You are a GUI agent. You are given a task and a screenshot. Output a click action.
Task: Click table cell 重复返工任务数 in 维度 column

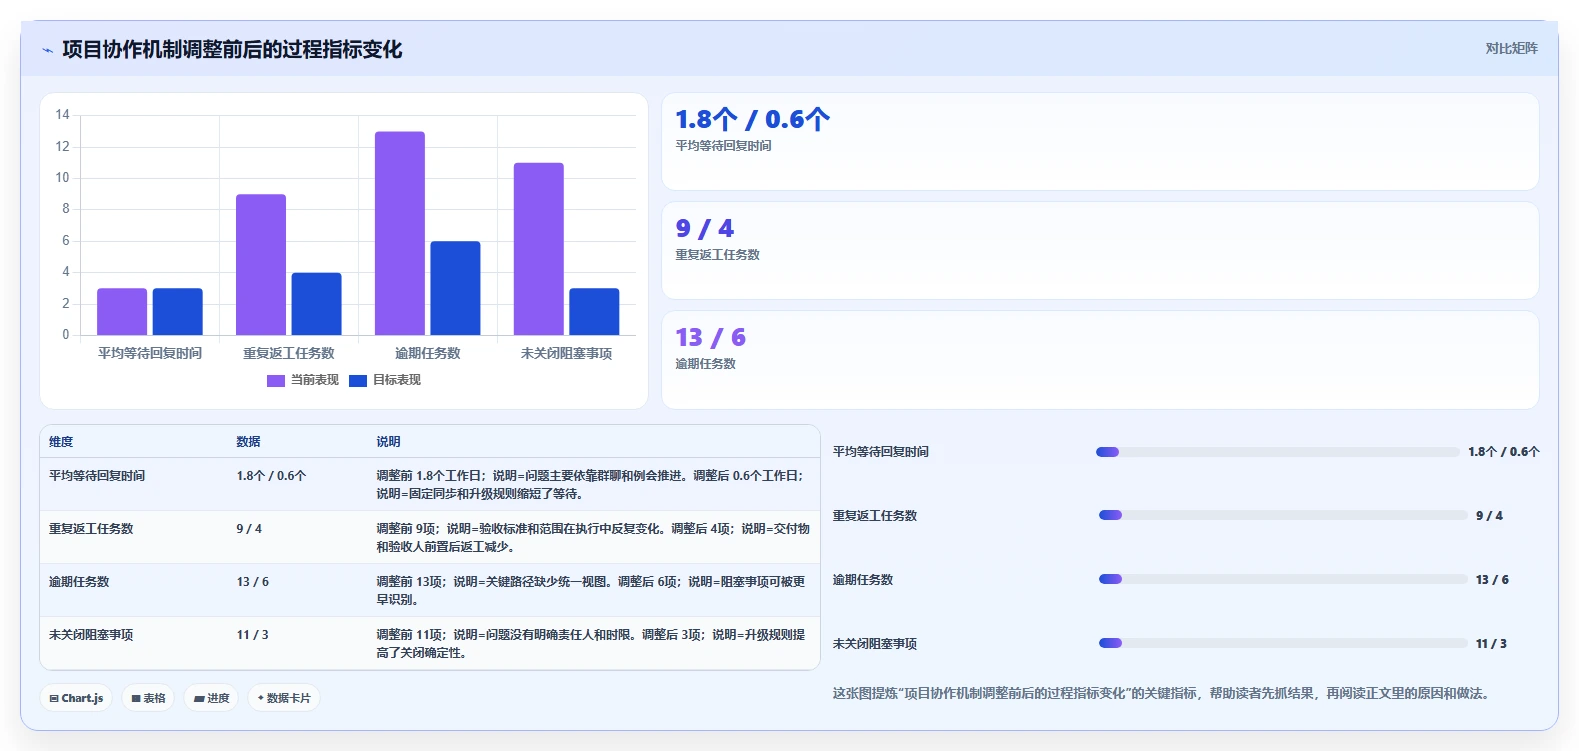coord(91,529)
